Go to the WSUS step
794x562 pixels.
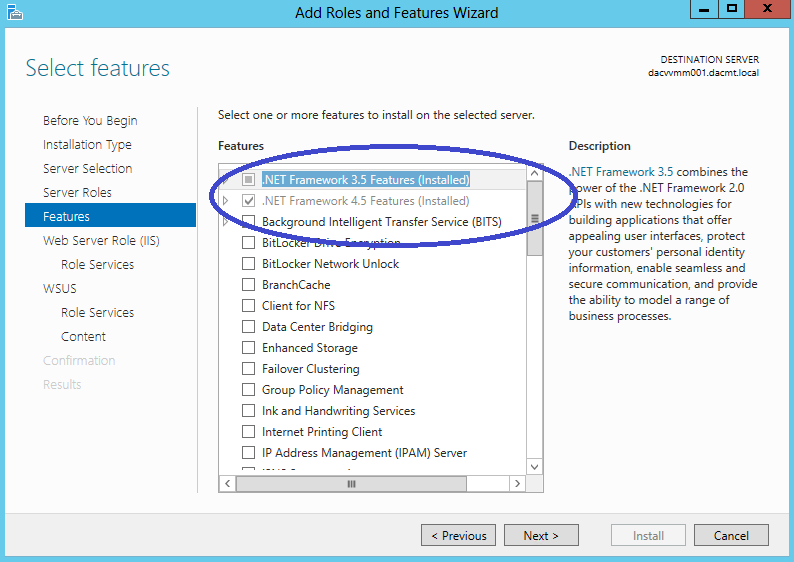point(60,289)
